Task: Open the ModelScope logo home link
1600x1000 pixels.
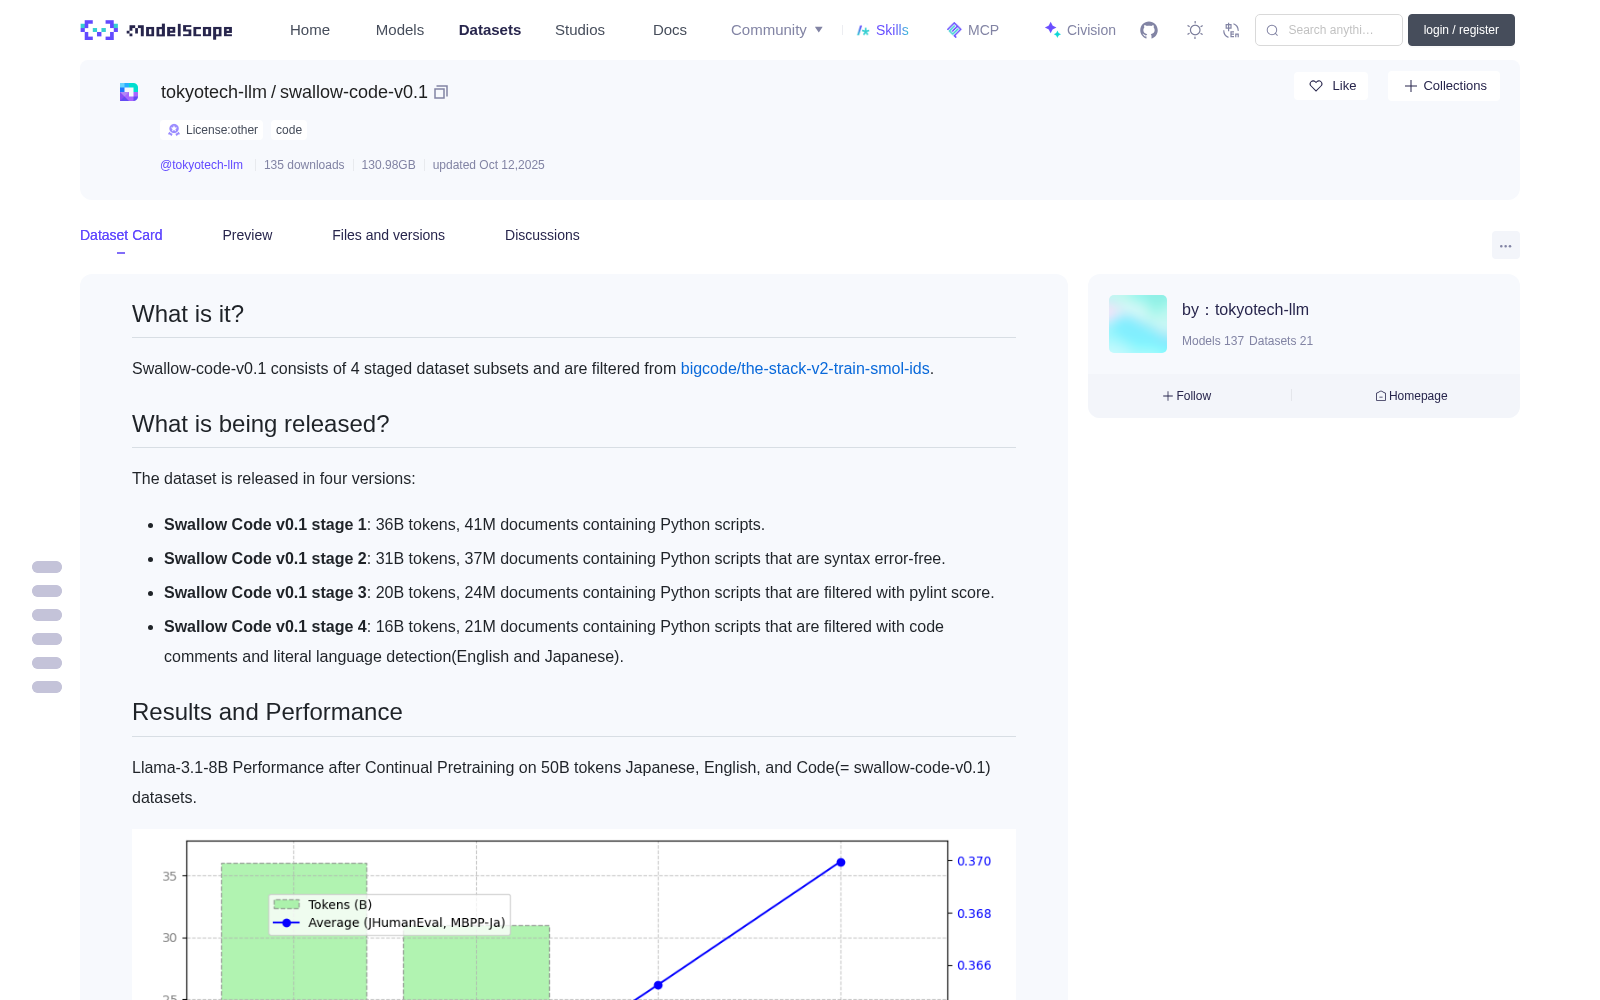Action: pyautogui.click(x=156, y=30)
